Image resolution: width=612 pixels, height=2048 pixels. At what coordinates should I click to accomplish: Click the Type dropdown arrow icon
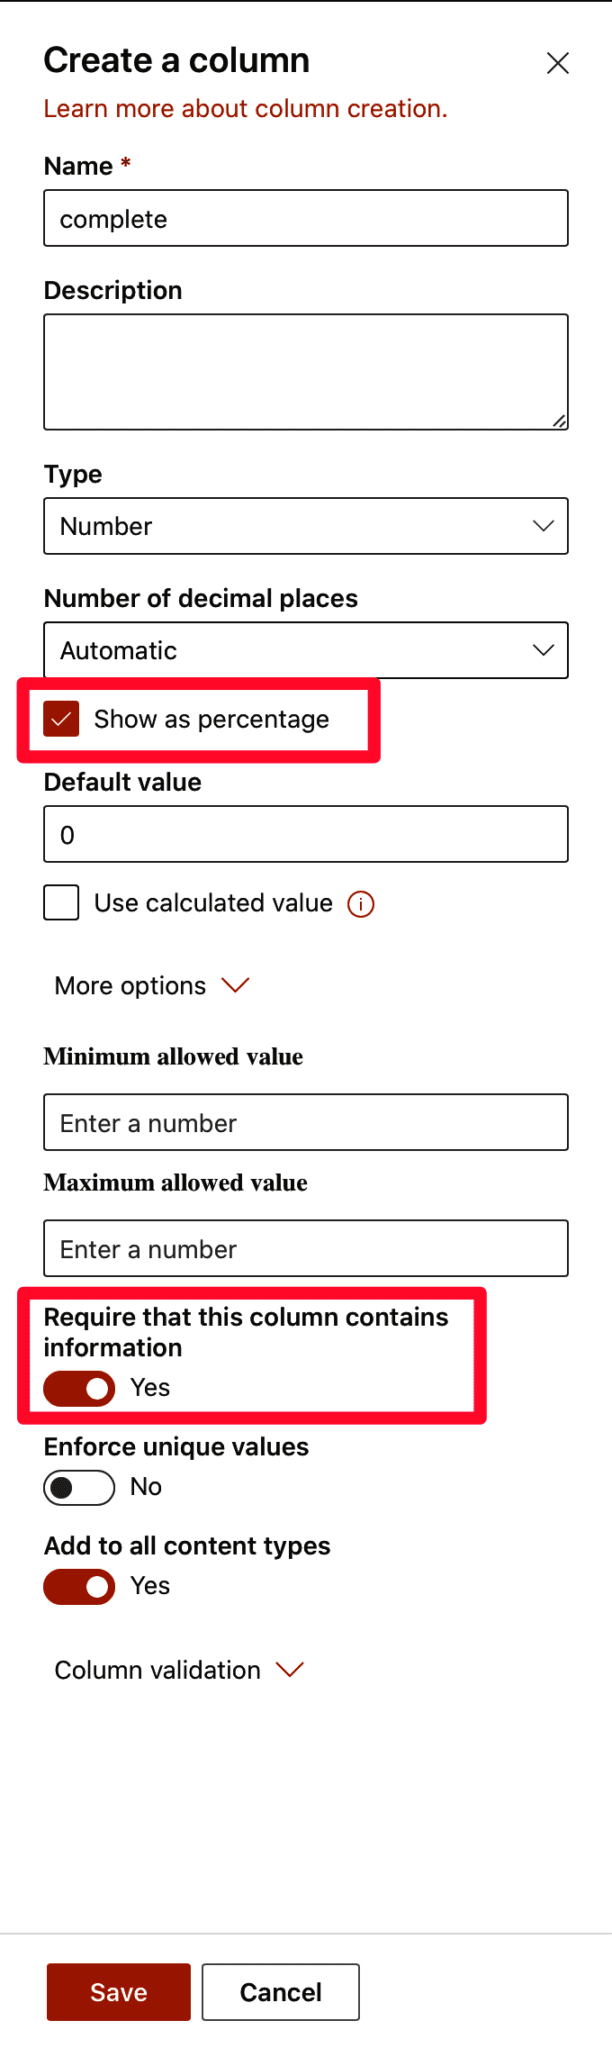pyautogui.click(x=543, y=525)
